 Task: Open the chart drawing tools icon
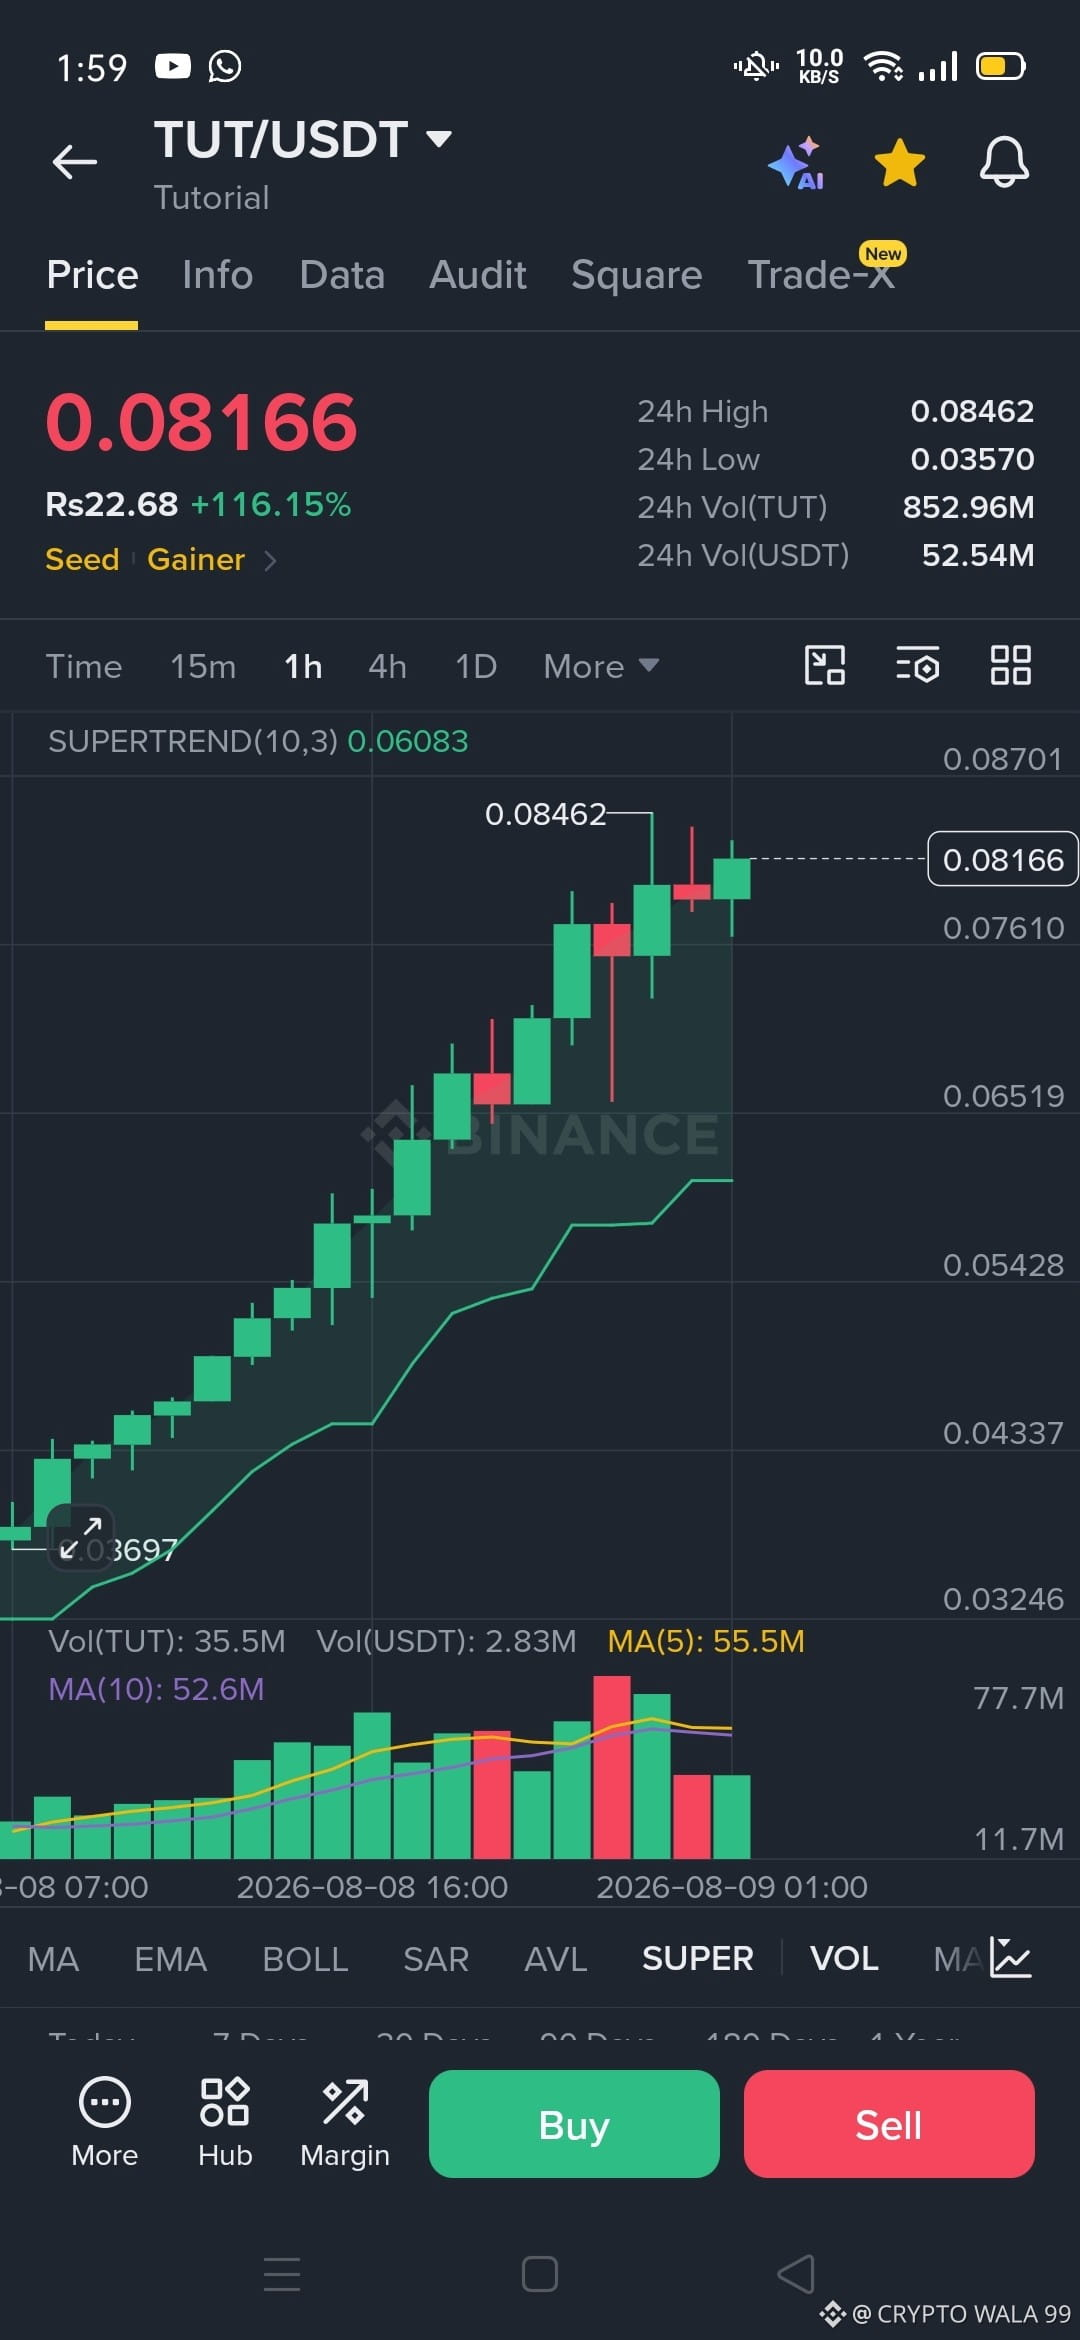[825, 665]
